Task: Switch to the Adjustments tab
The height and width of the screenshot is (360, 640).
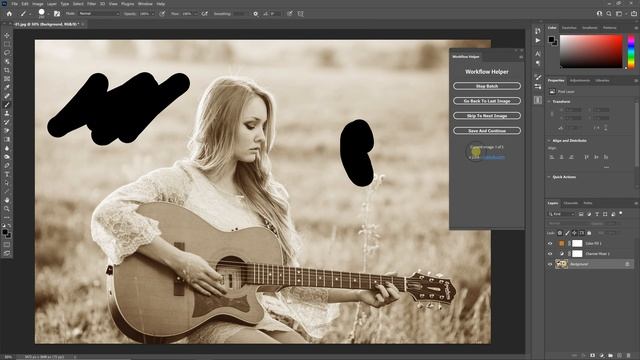Action: pyautogui.click(x=580, y=81)
